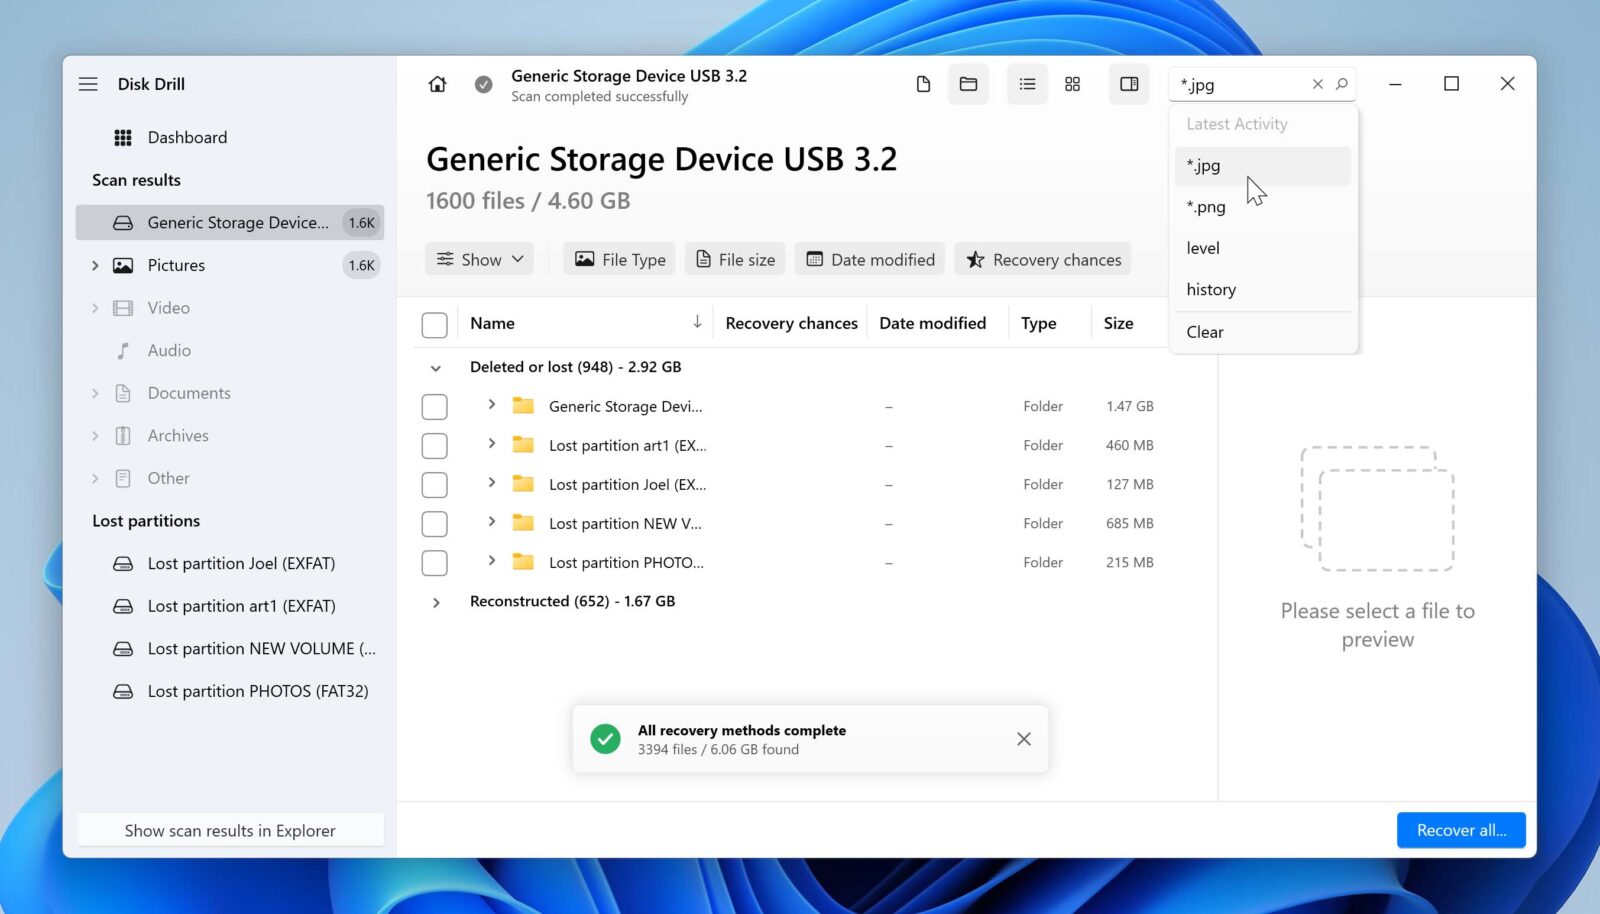Open the Recovery chances filter
Screen dimensions: 1600x914
pos(1042,258)
